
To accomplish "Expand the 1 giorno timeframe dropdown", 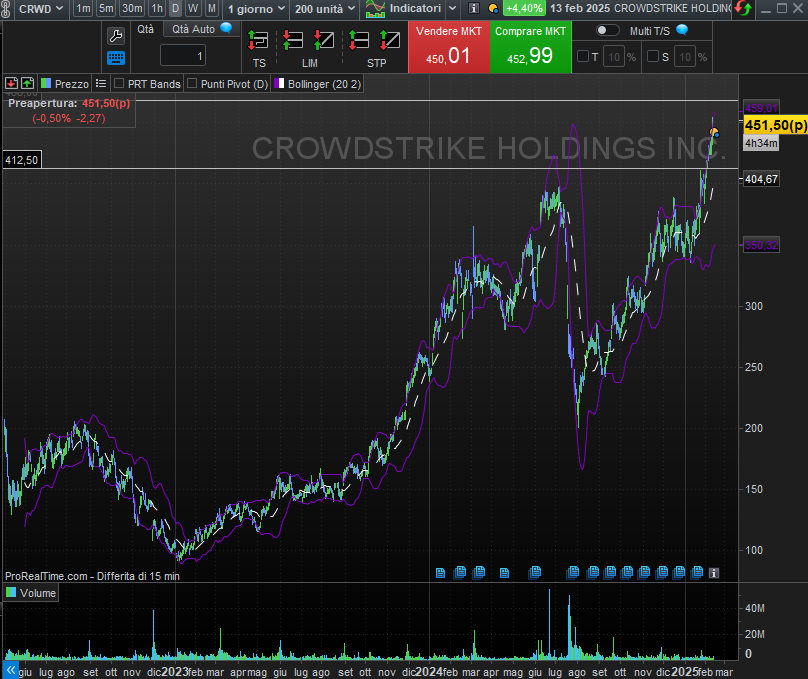I will (x=257, y=8).
